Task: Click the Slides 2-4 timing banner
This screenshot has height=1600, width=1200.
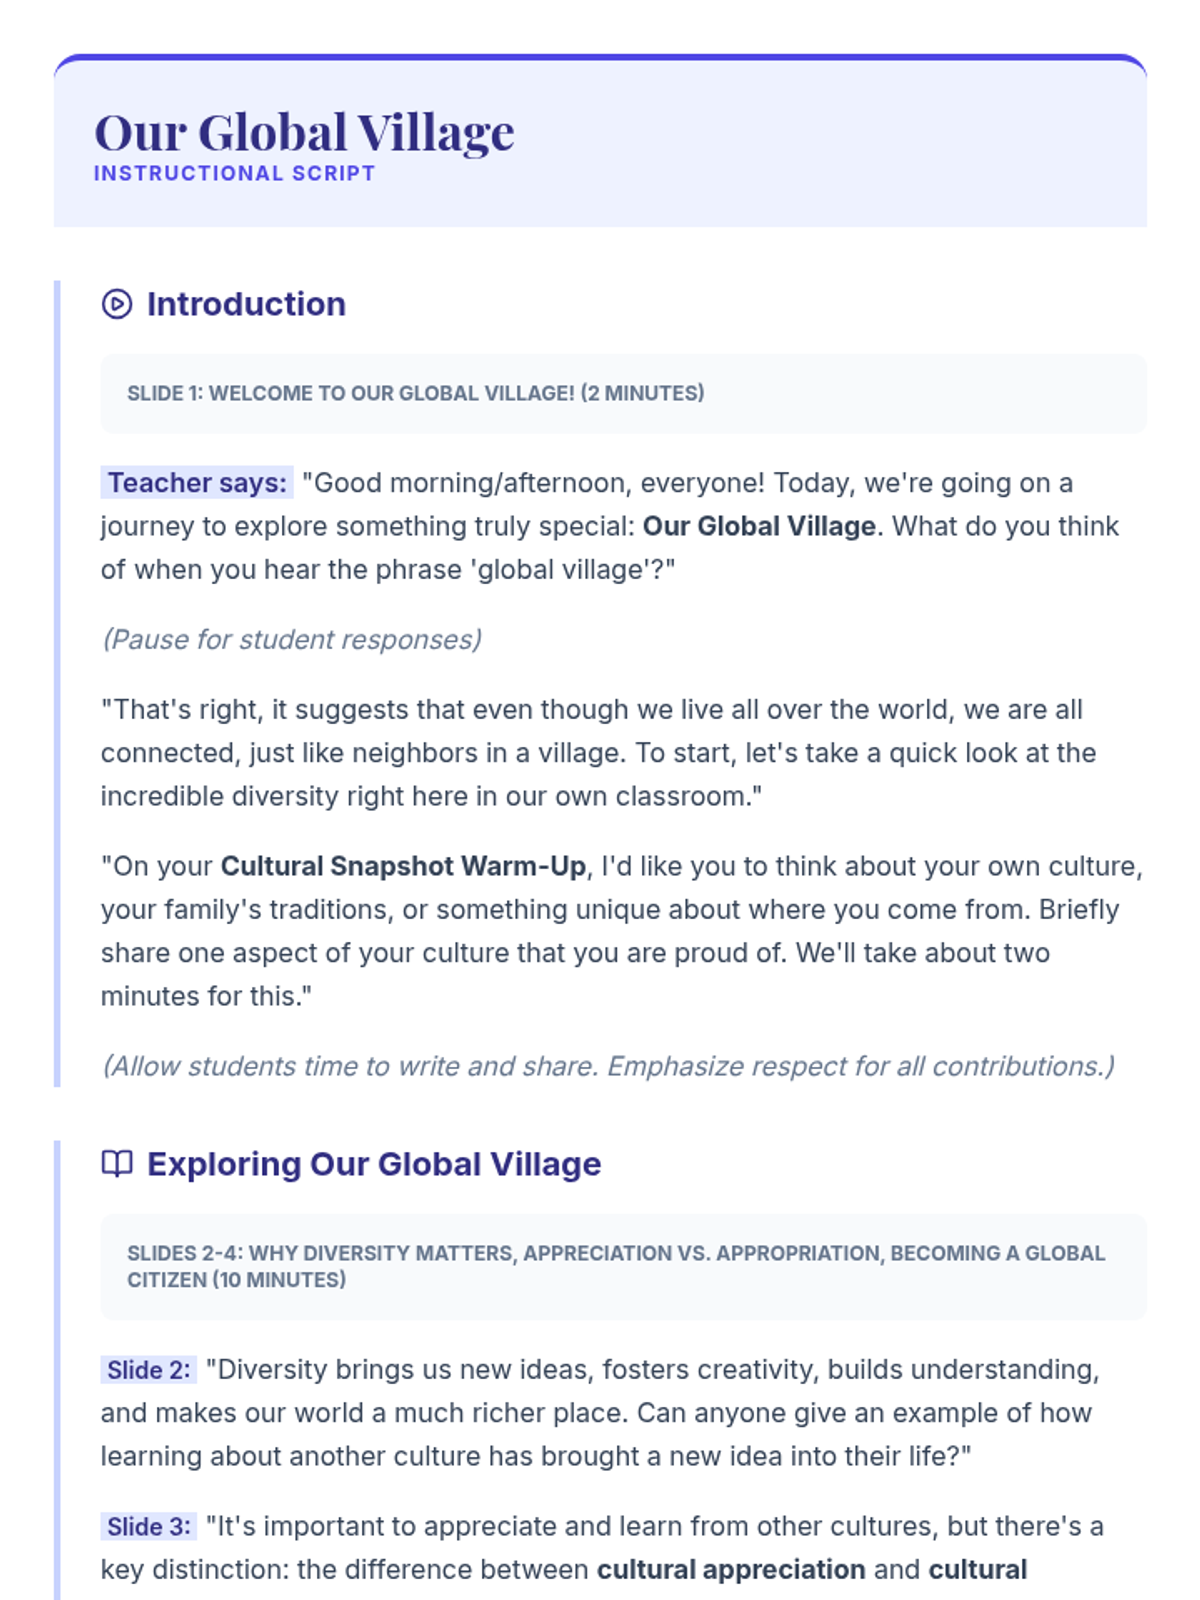Action: click(623, 1266)
